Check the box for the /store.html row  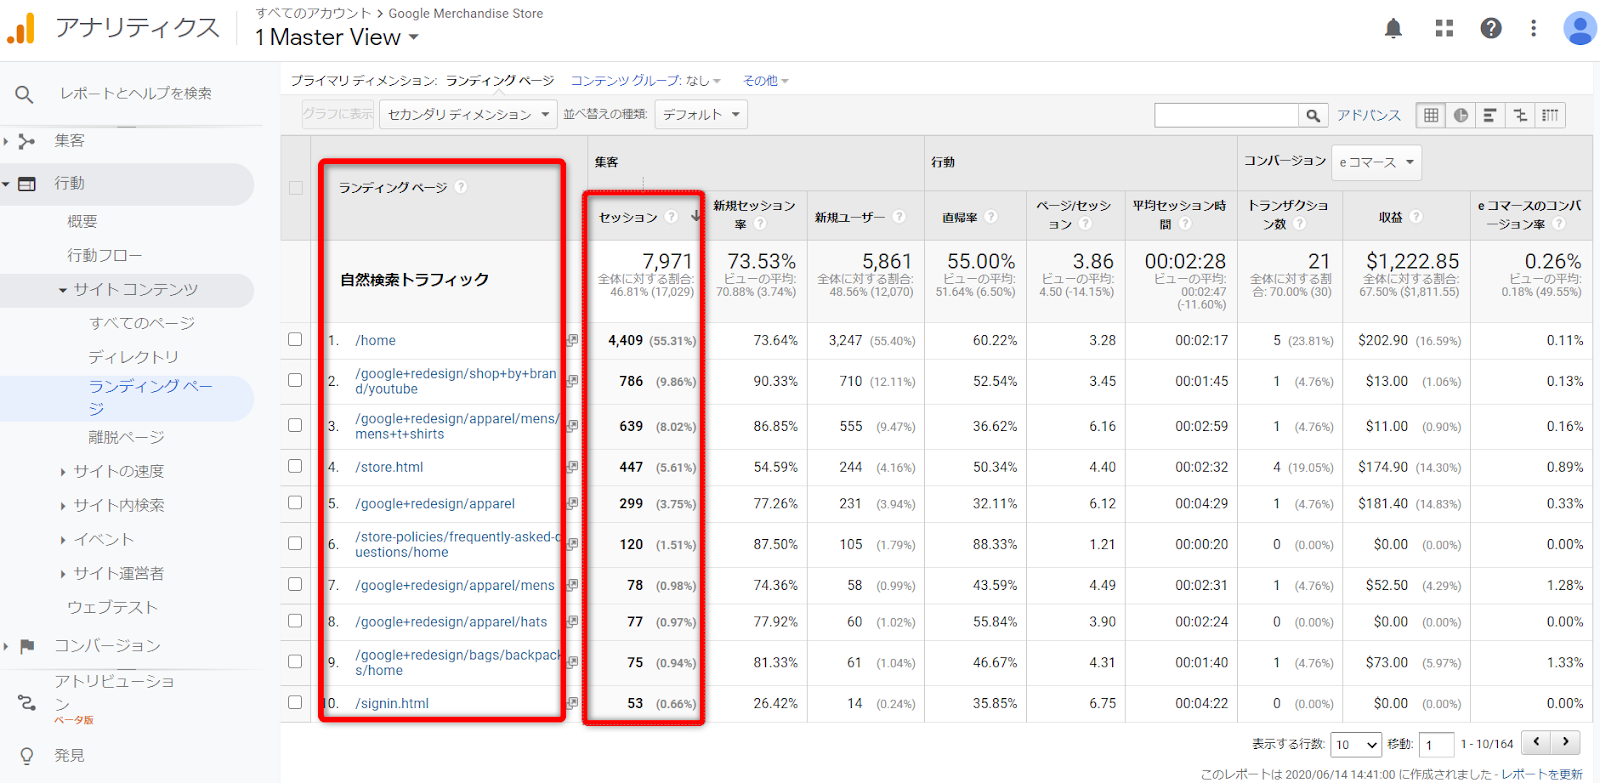point(295,466)
